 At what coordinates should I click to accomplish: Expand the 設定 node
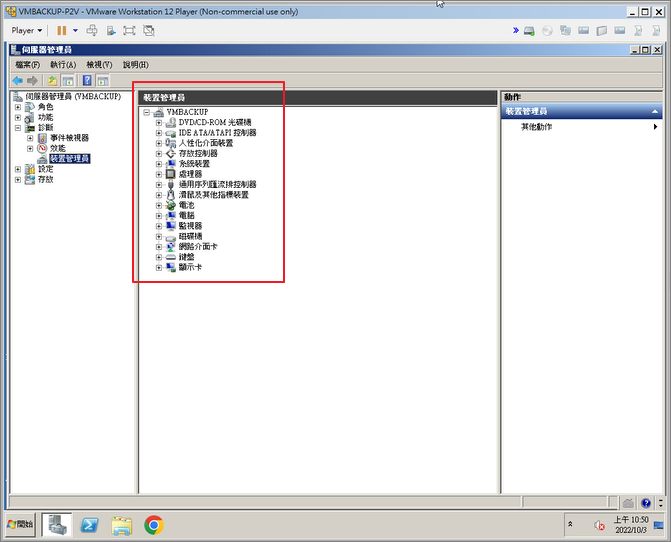click(x=18, y=169)
